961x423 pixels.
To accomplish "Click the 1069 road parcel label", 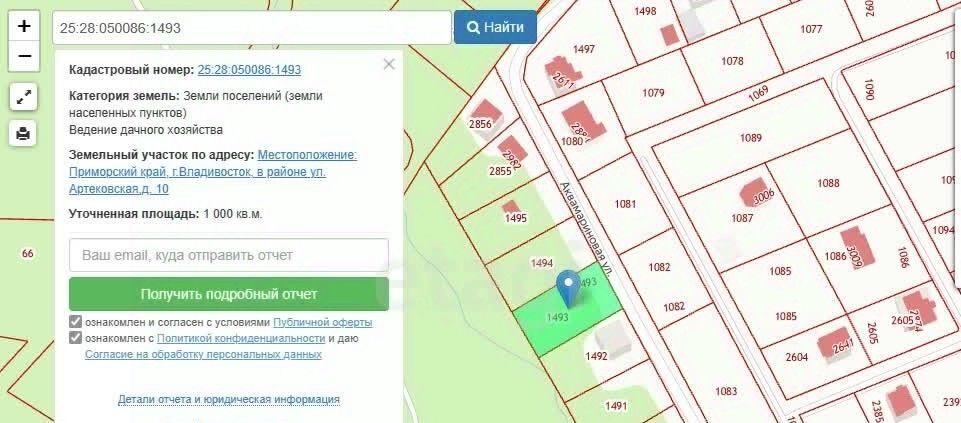I will coord(758,94).
